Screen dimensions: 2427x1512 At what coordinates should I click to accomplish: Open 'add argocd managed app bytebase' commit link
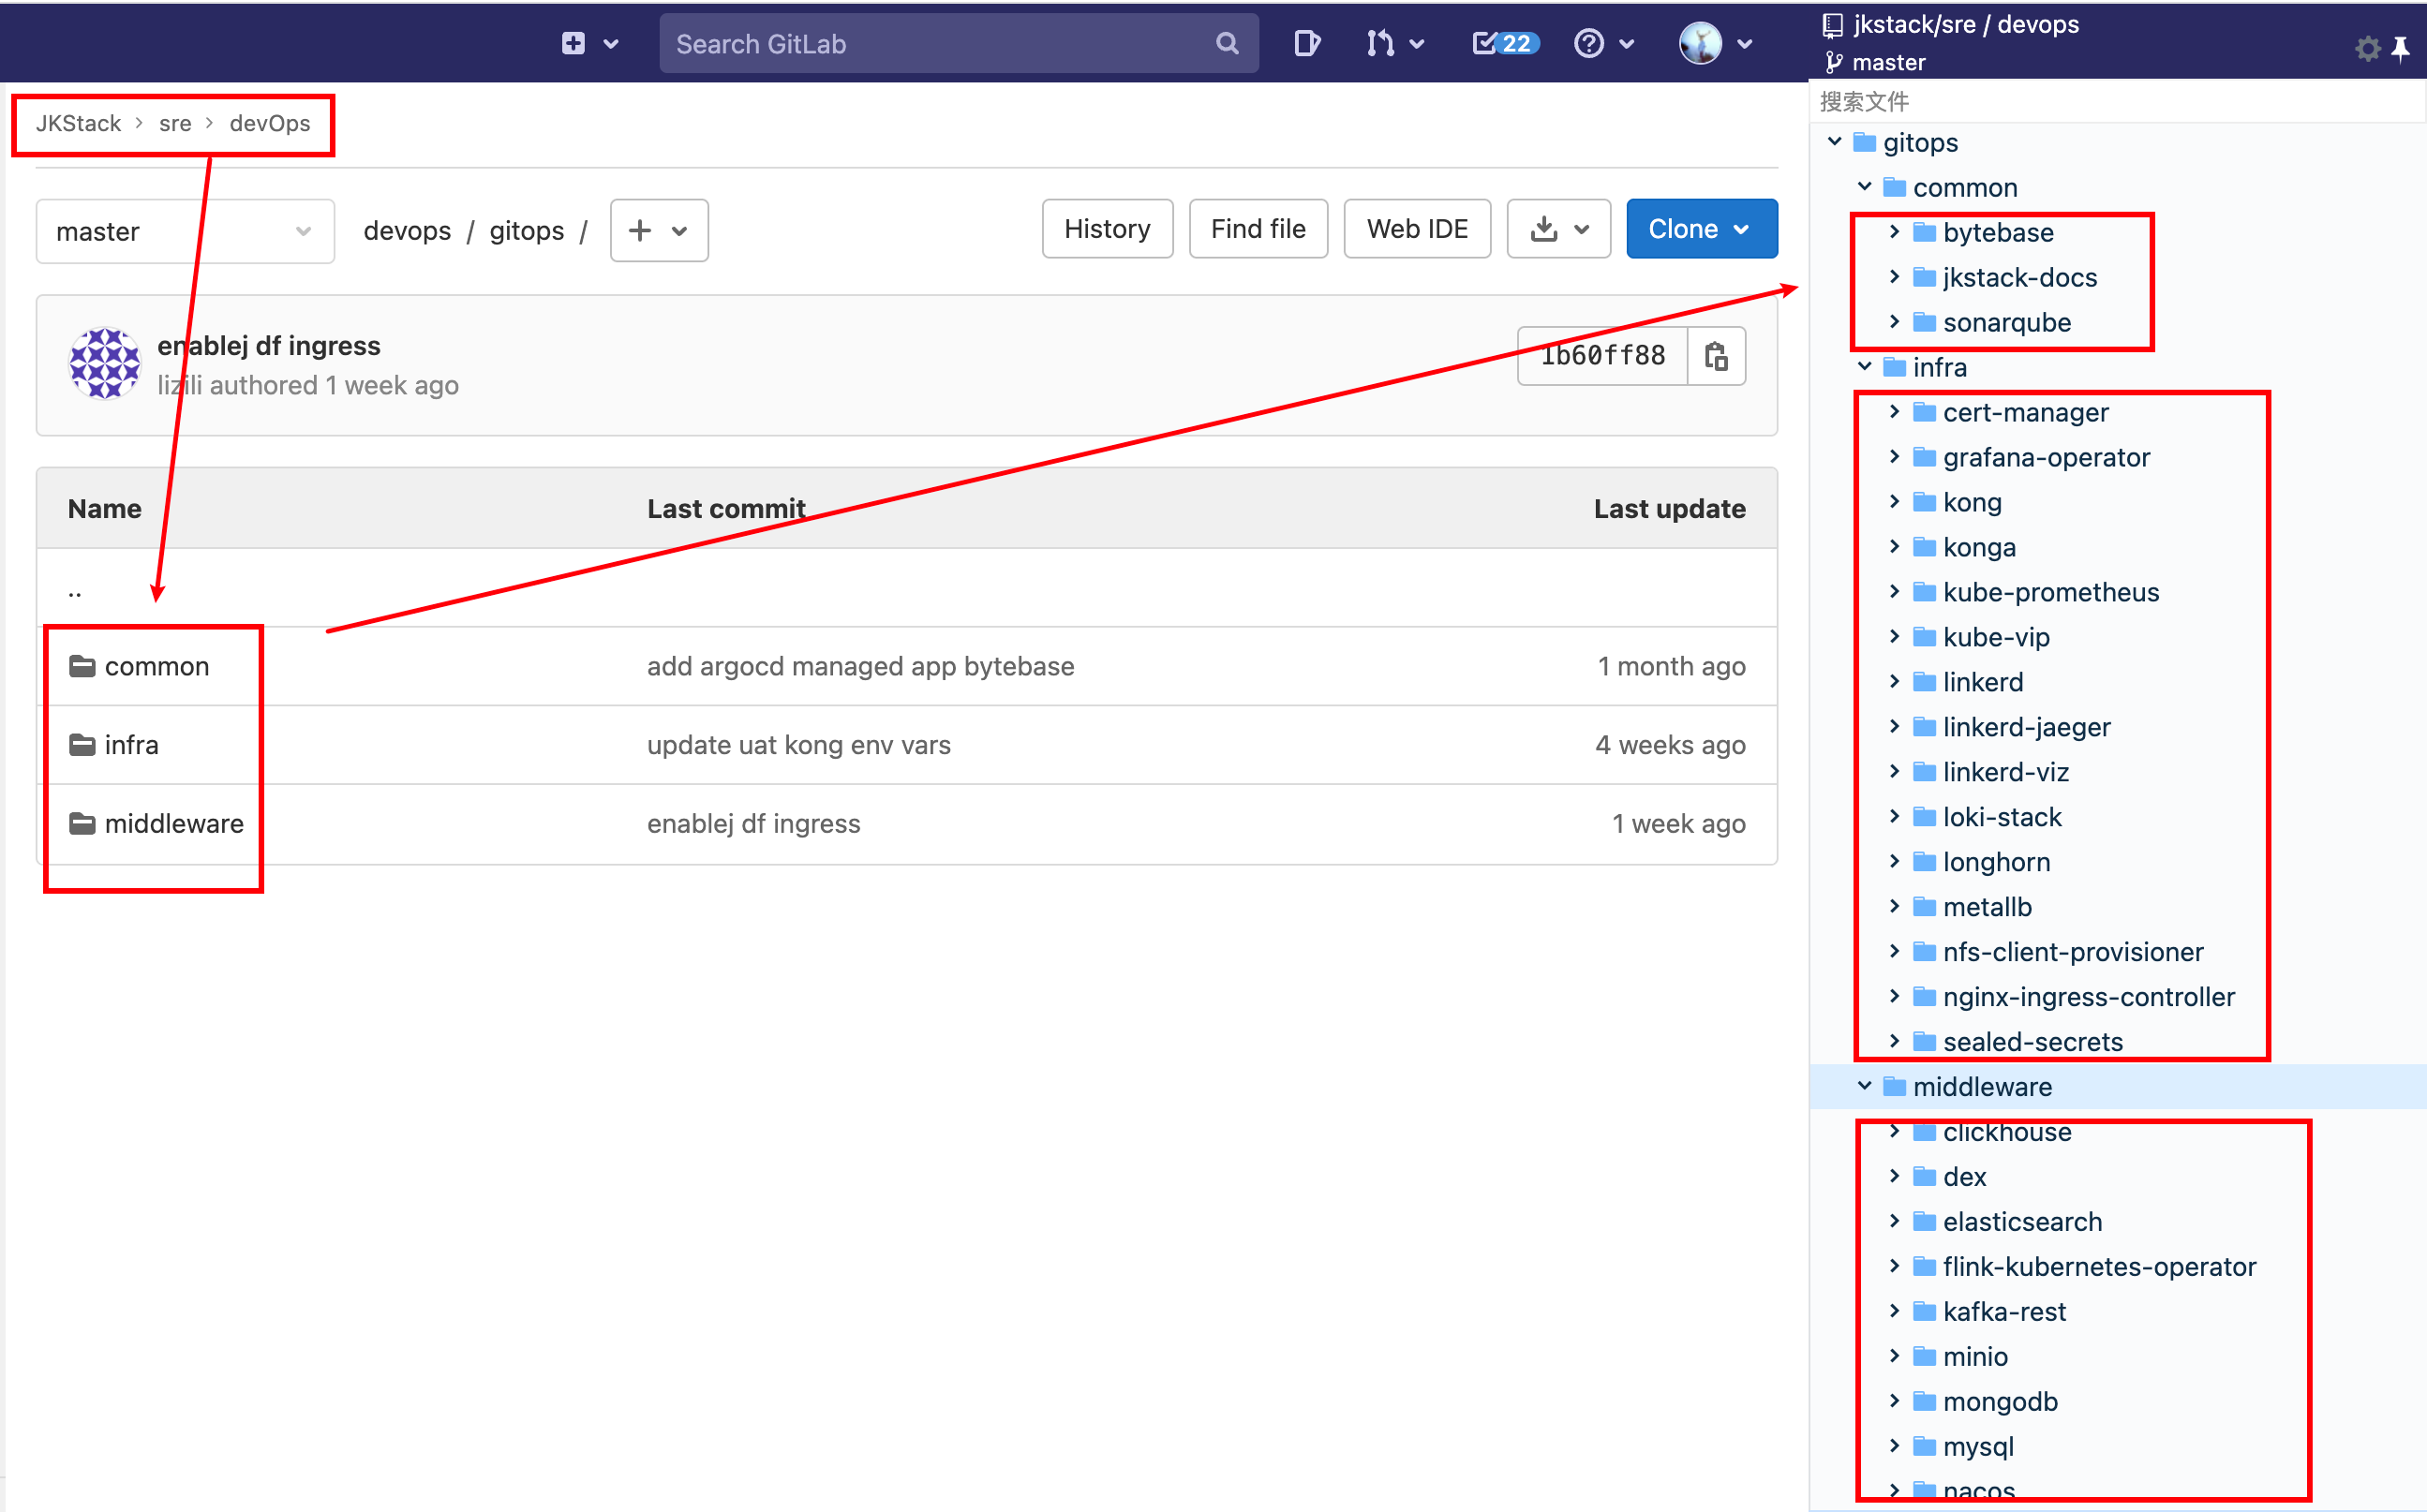(860, 666)
